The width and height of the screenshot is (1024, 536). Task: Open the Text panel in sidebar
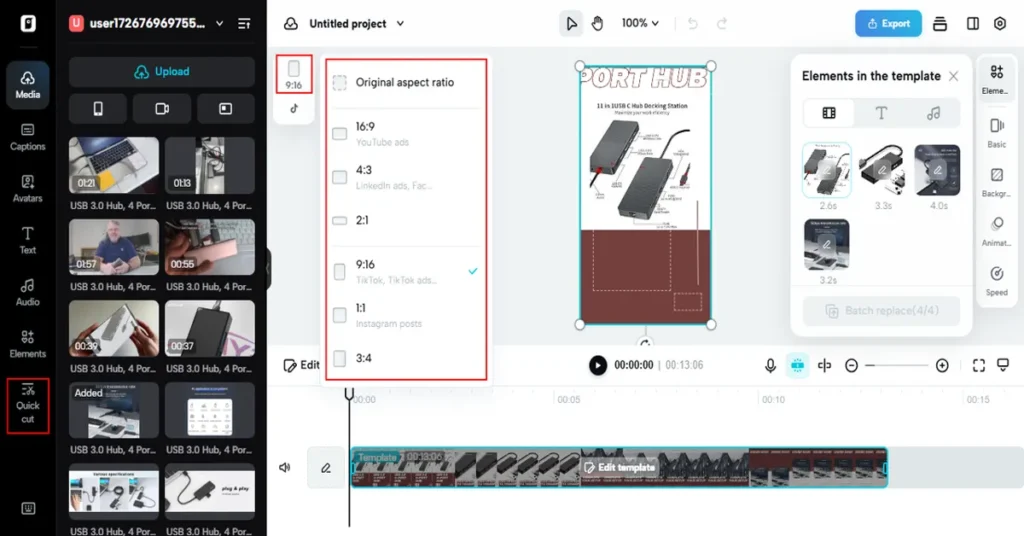tap(27, 240)
